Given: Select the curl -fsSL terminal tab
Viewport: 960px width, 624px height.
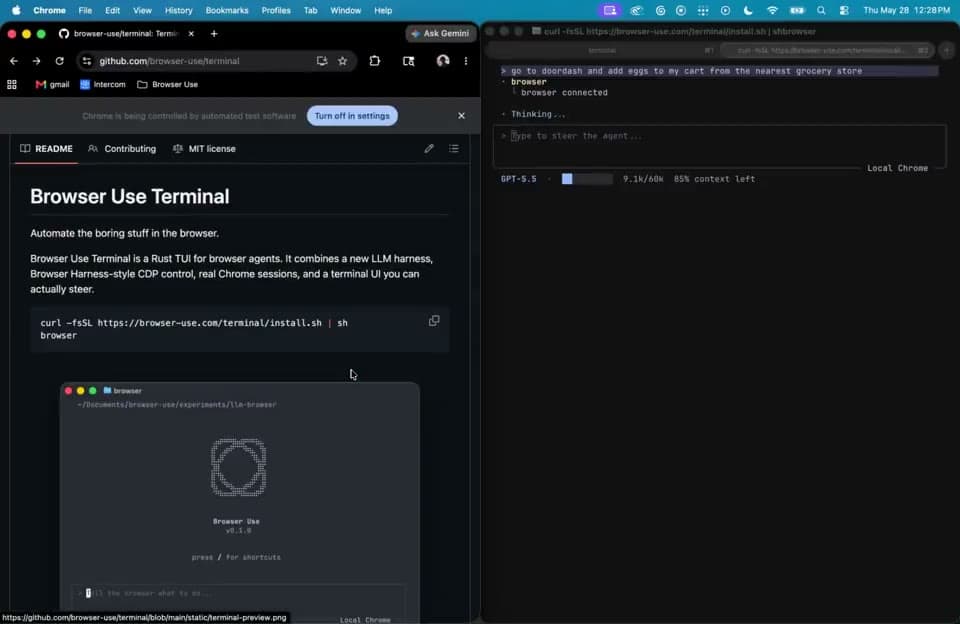Looking at the screenshot, I should click(x=827, y=50).
